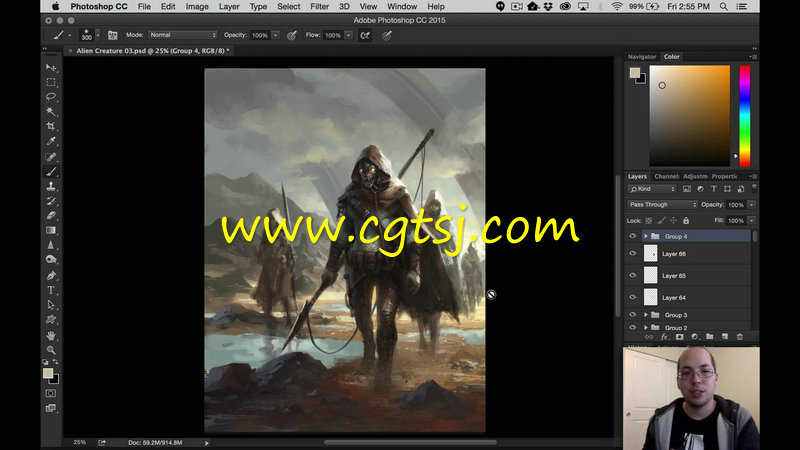The image size is (800, 450).
Task: Enable airbrush mode
Action: [x=365, y=35]
